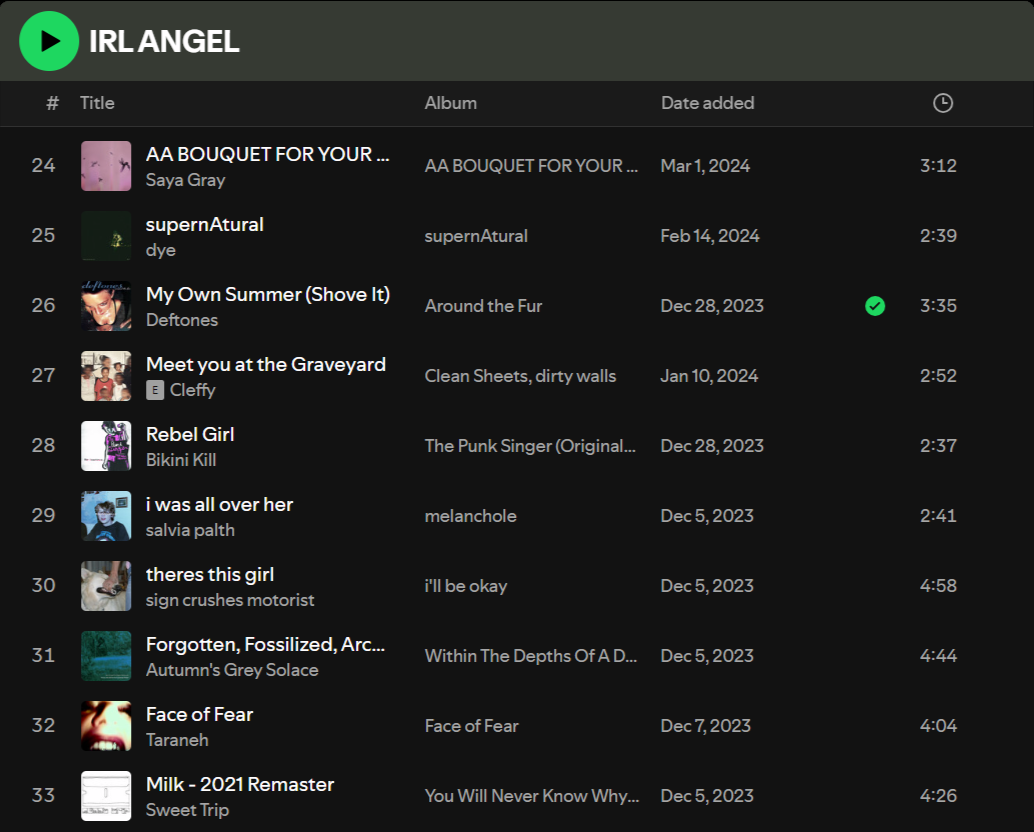The height and width of the screenshot is (832, 1034).
Task: Click track number 24
Action: tap(44, 165)
